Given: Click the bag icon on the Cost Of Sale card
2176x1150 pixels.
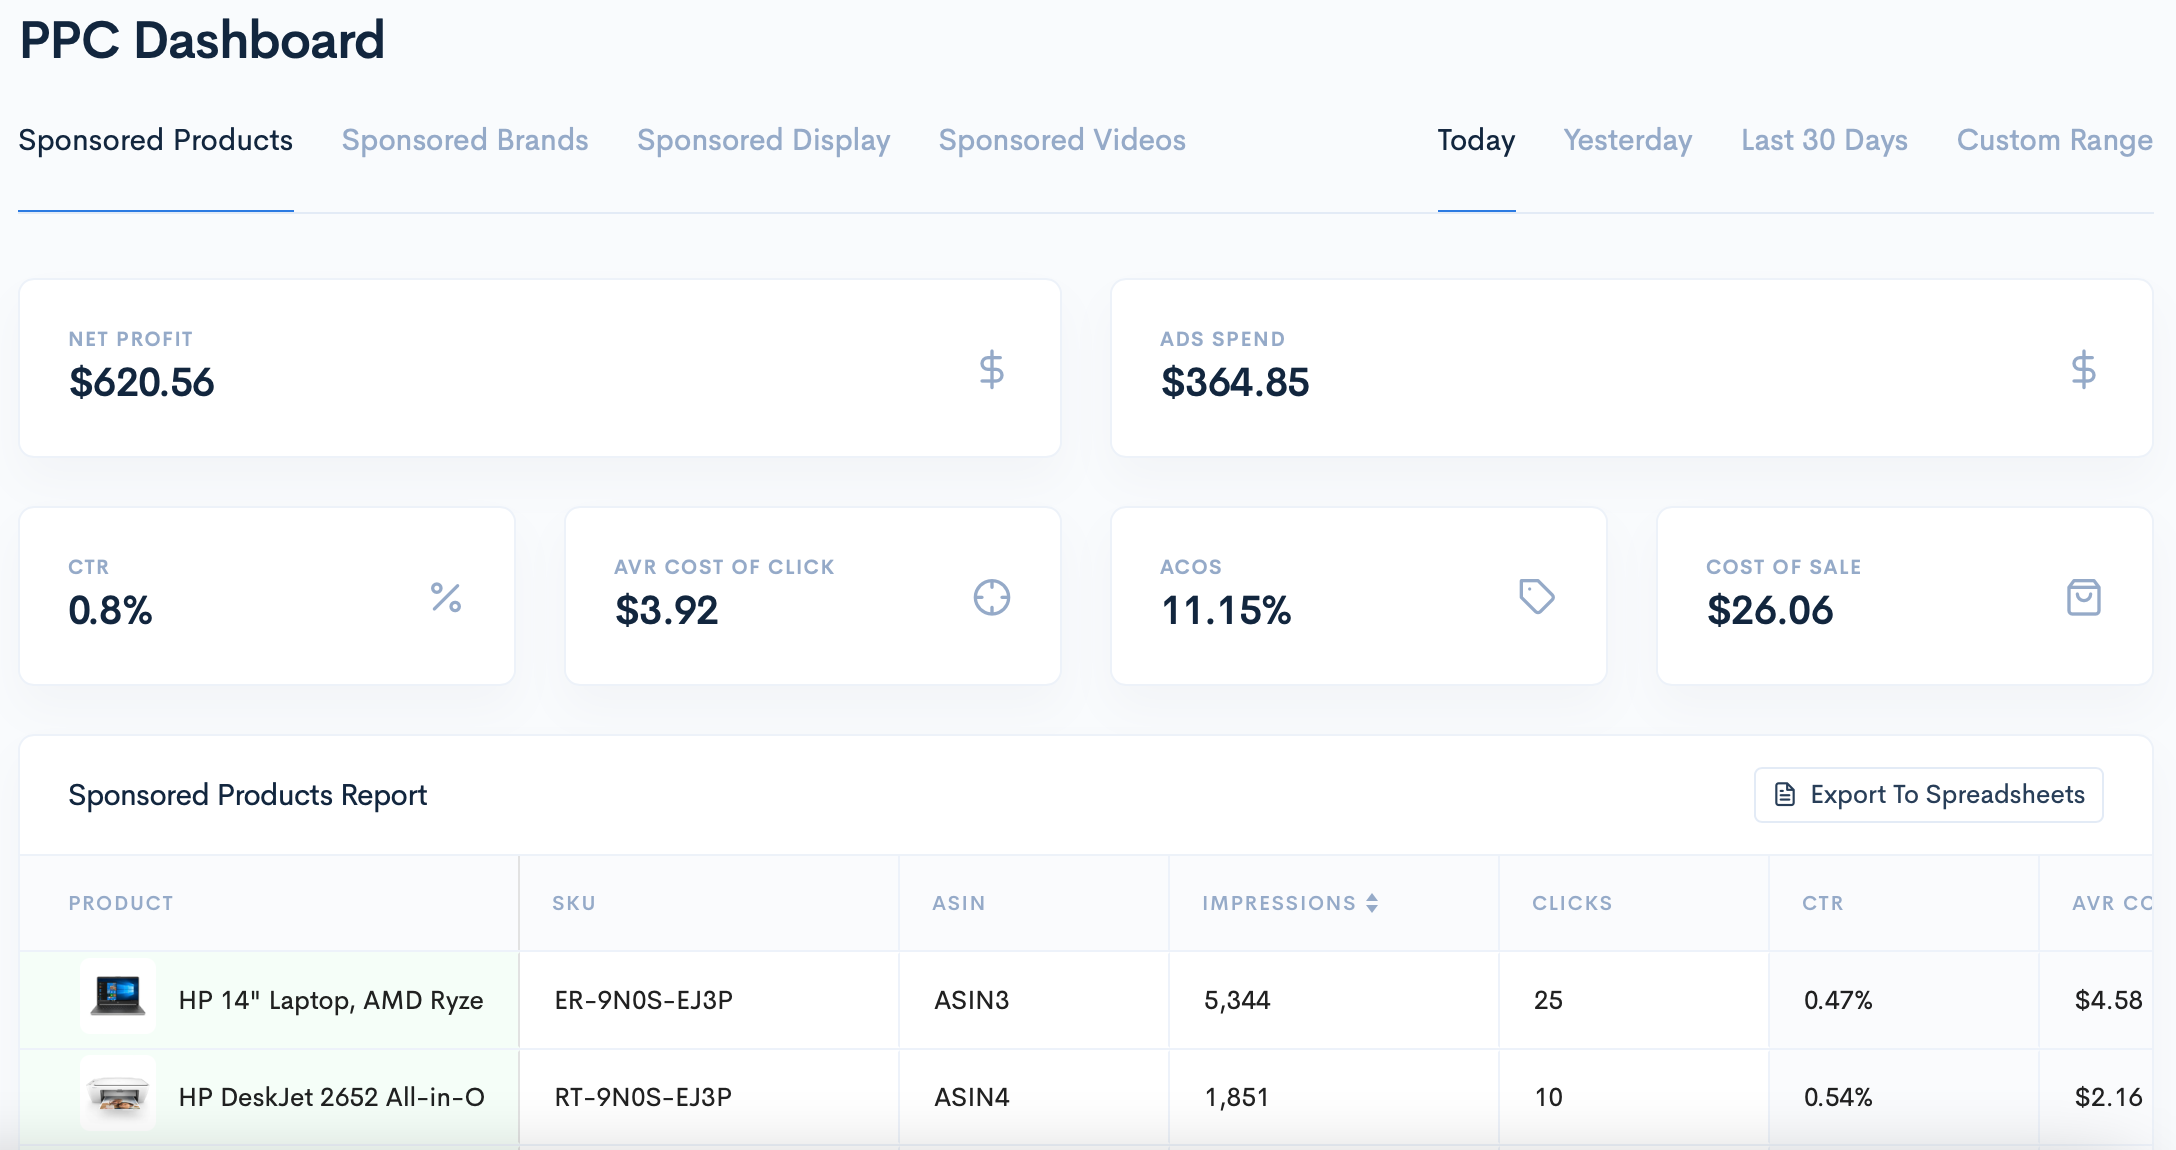Looking at the screenshot, I should pos(2083,597).
